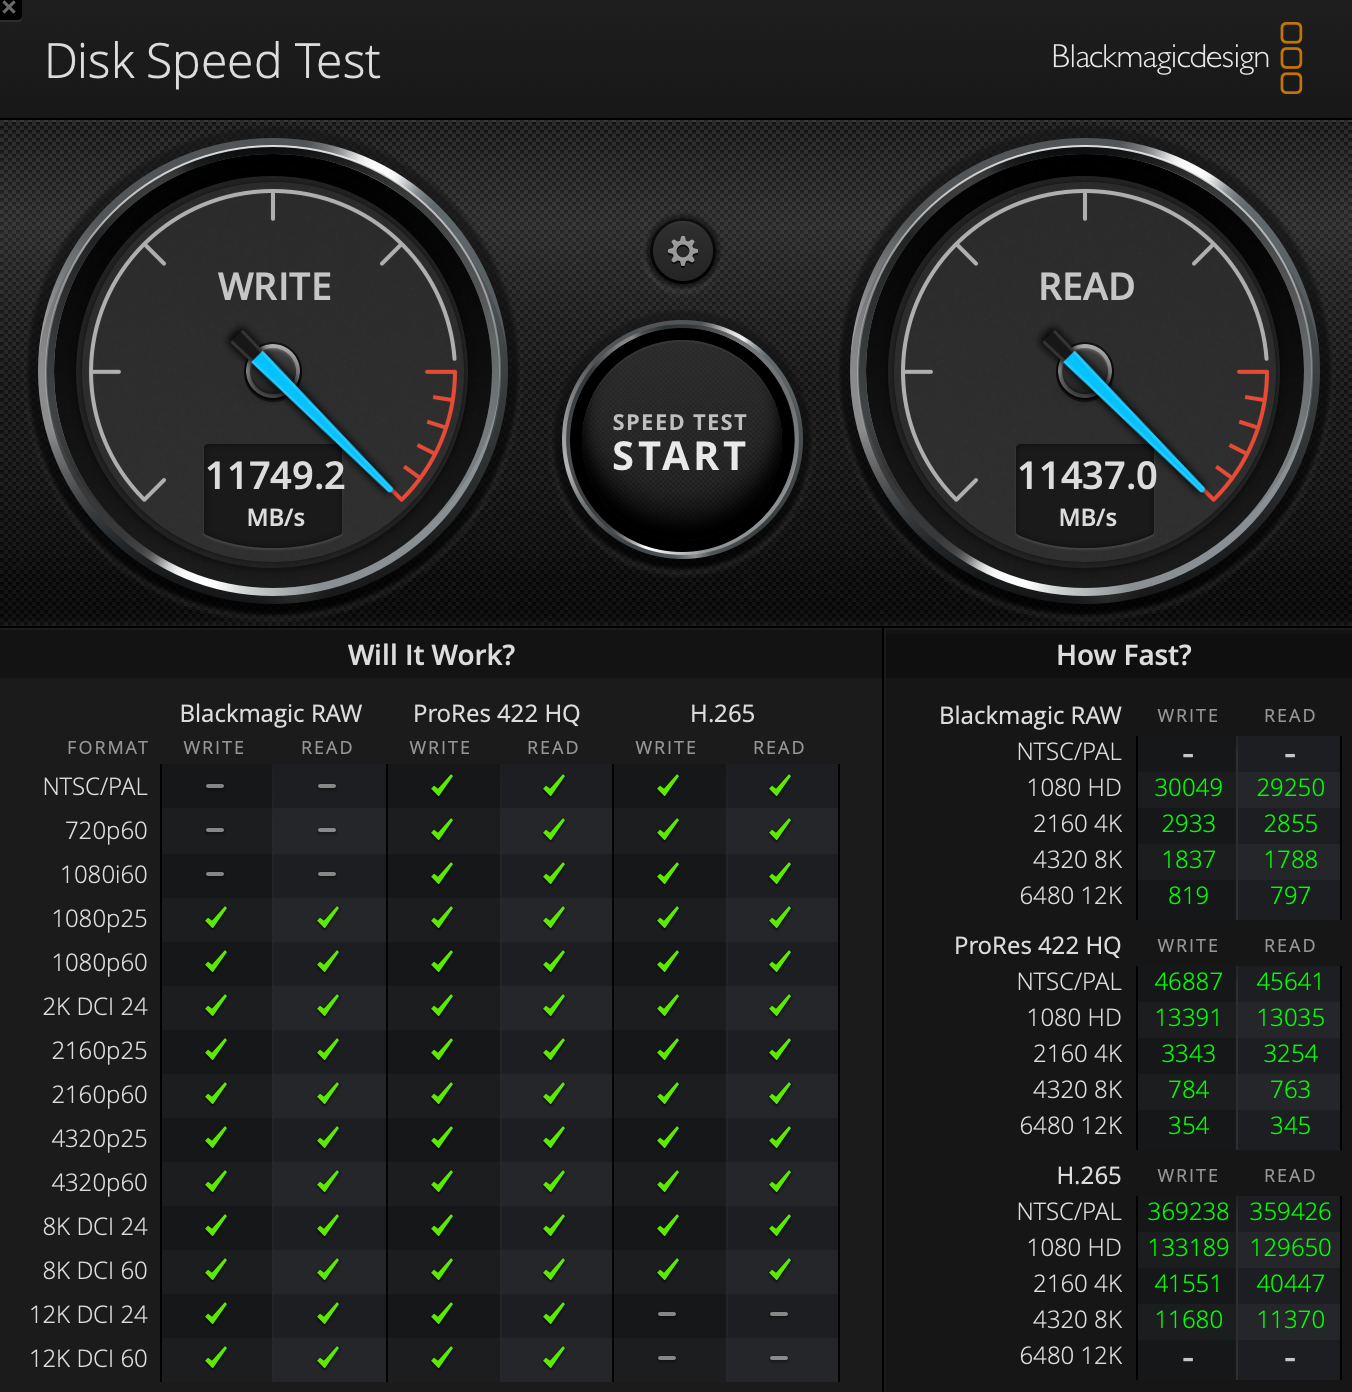
Task: Click the 12K DCI 60 row label
Action: 89,1359
